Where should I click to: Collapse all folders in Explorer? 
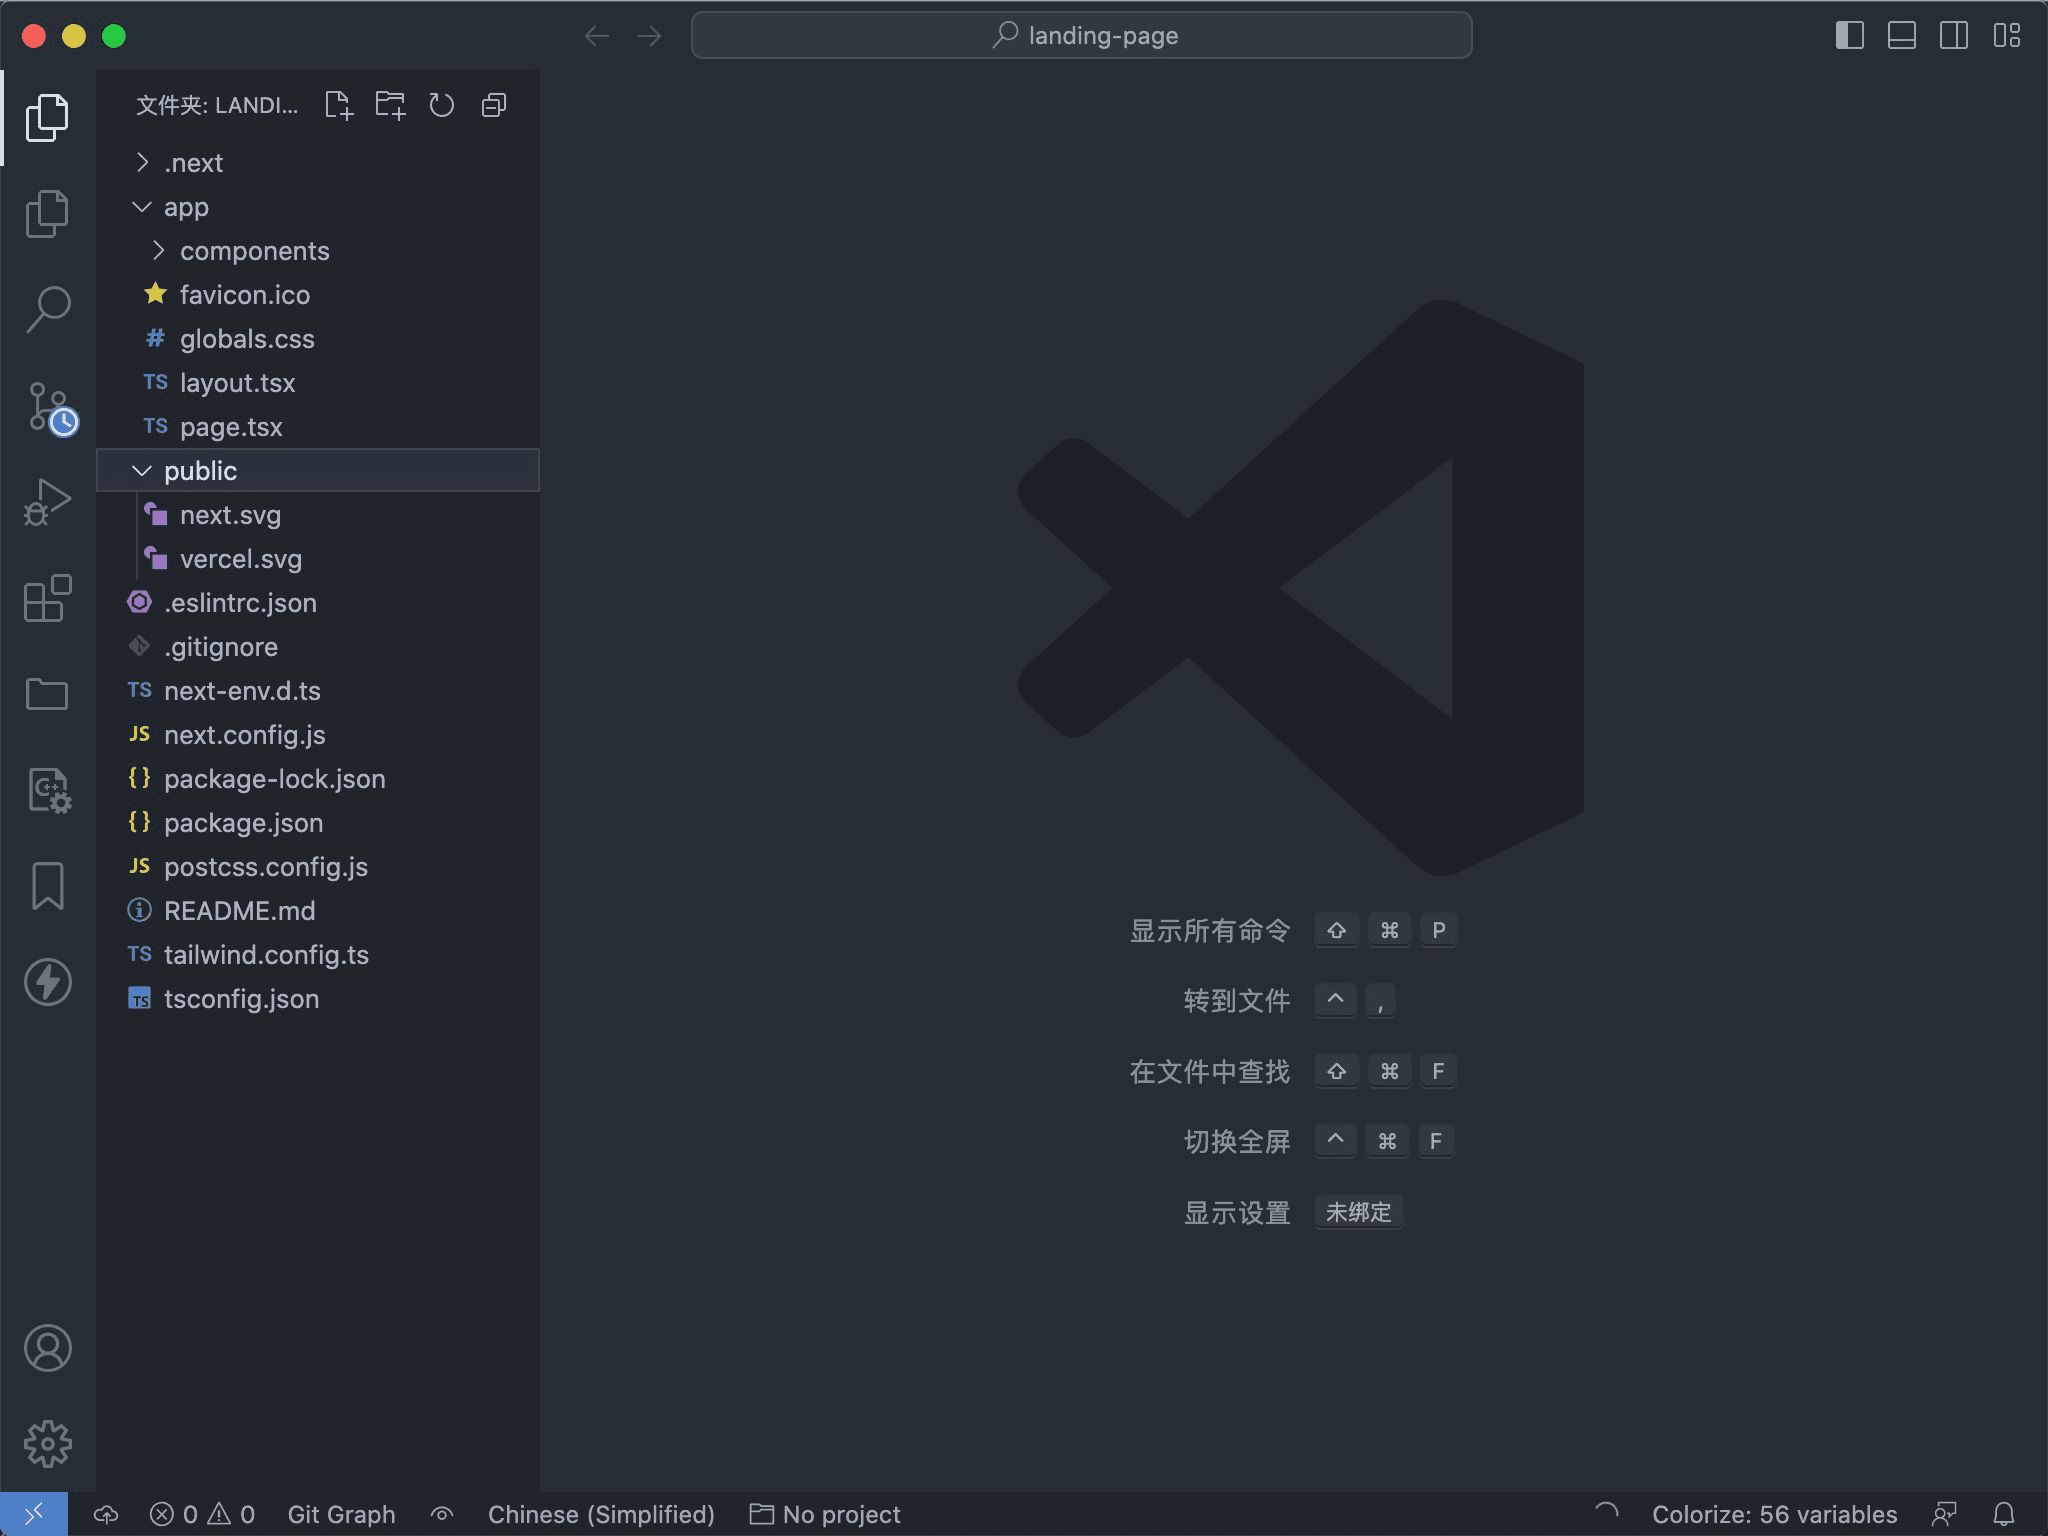pos(494,105)
